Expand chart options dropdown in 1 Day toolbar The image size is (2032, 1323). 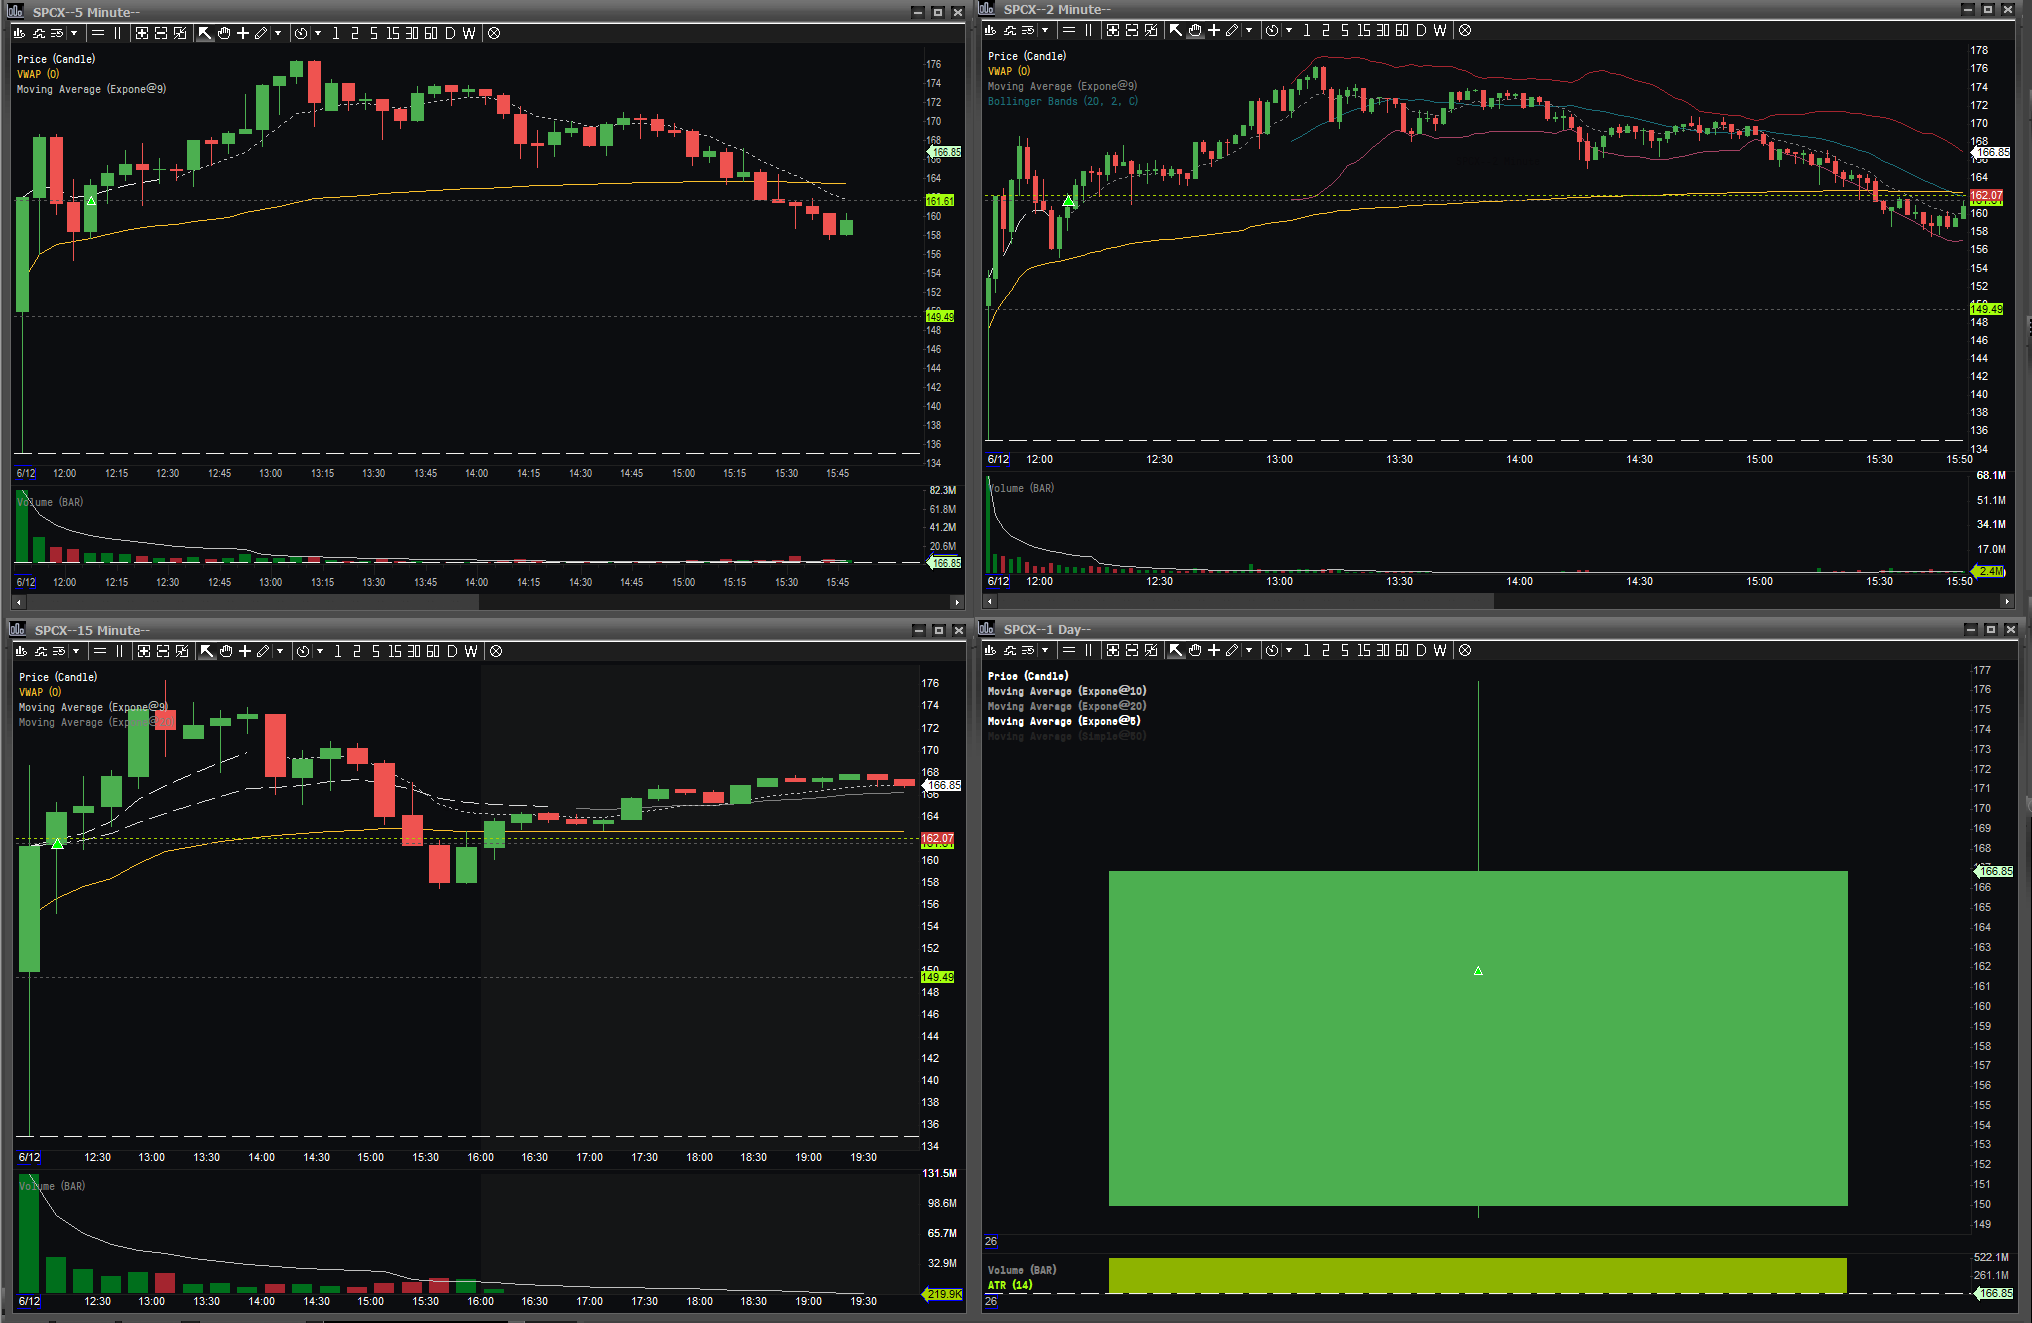click(1045, 650)
